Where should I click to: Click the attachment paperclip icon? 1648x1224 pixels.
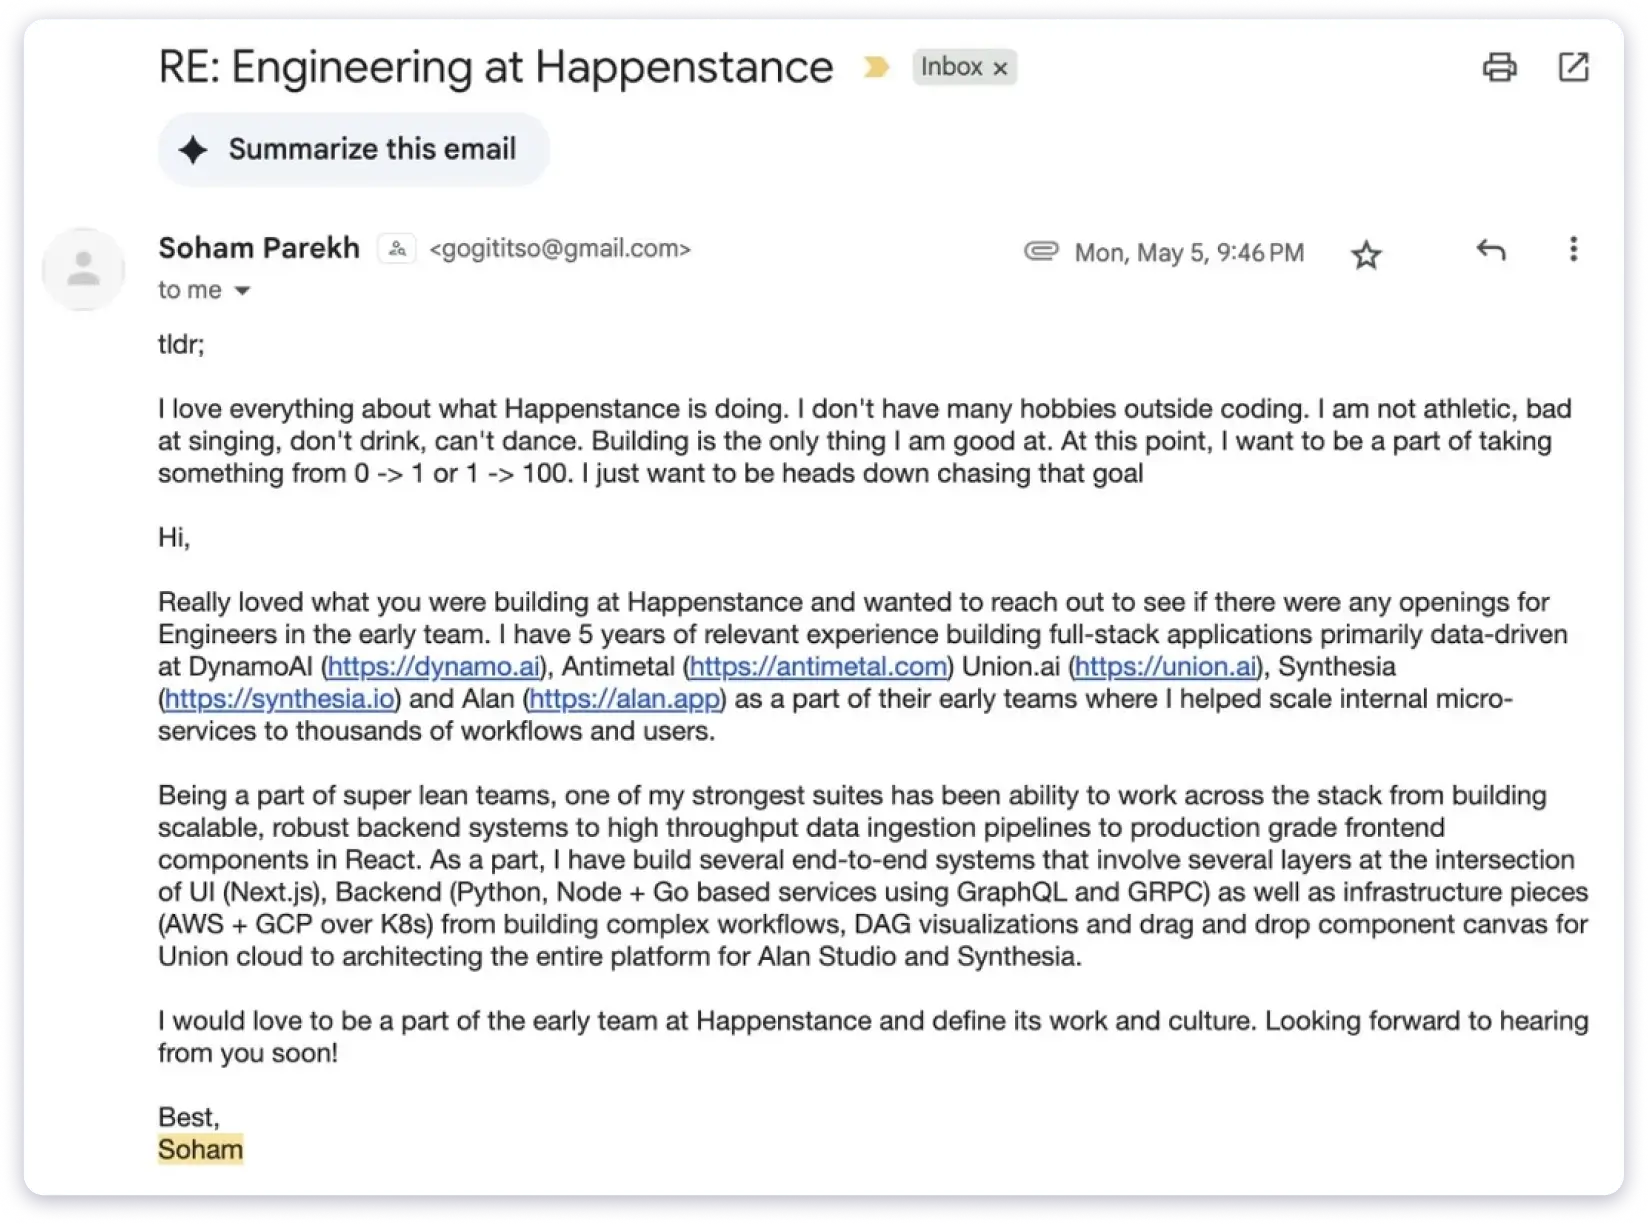pos(1042,252)
